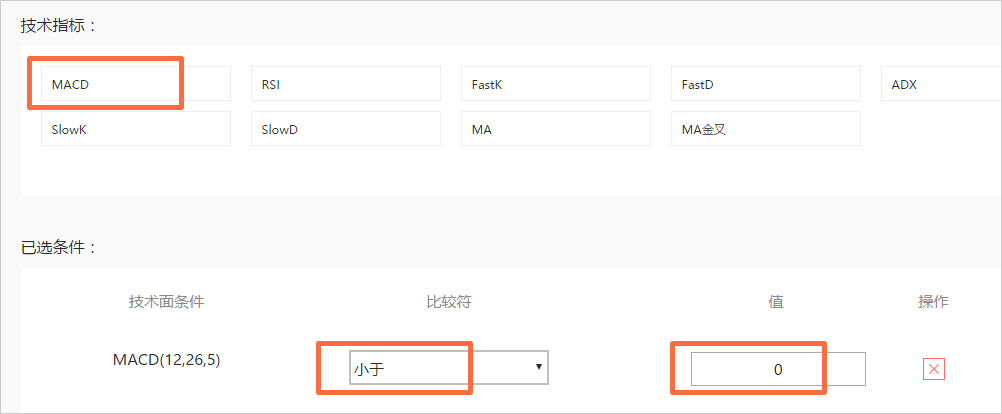Screen dimensions: 1002x414
Task: Select the RSI indicator
Action: tap(346, 83)
